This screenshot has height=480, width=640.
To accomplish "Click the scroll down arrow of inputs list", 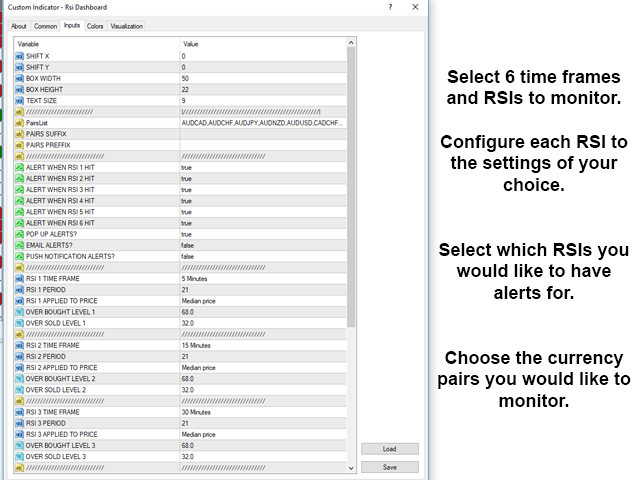I will pos(351,468).
